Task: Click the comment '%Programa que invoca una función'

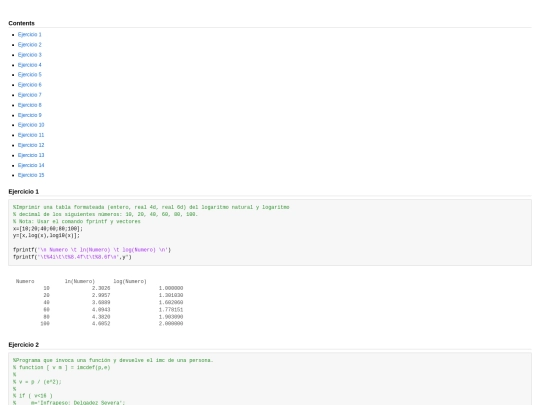Action: pyautogui.click(x=113, y=360)
